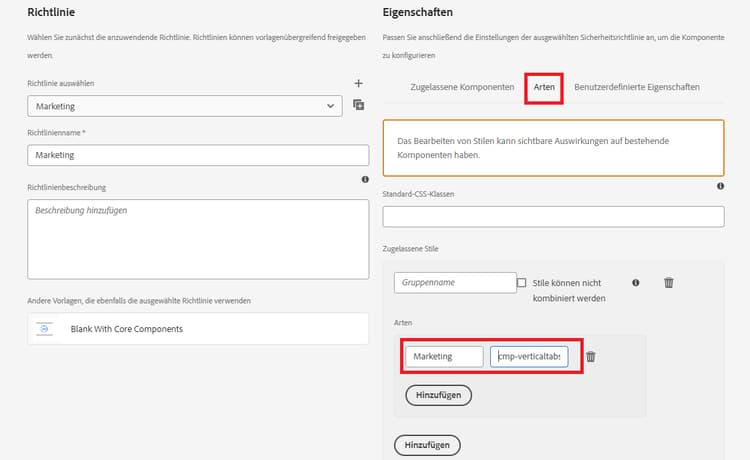Open the Richtlinie auswählen dropdown
This screenshot has height=460, width=750.
point(186,105)
